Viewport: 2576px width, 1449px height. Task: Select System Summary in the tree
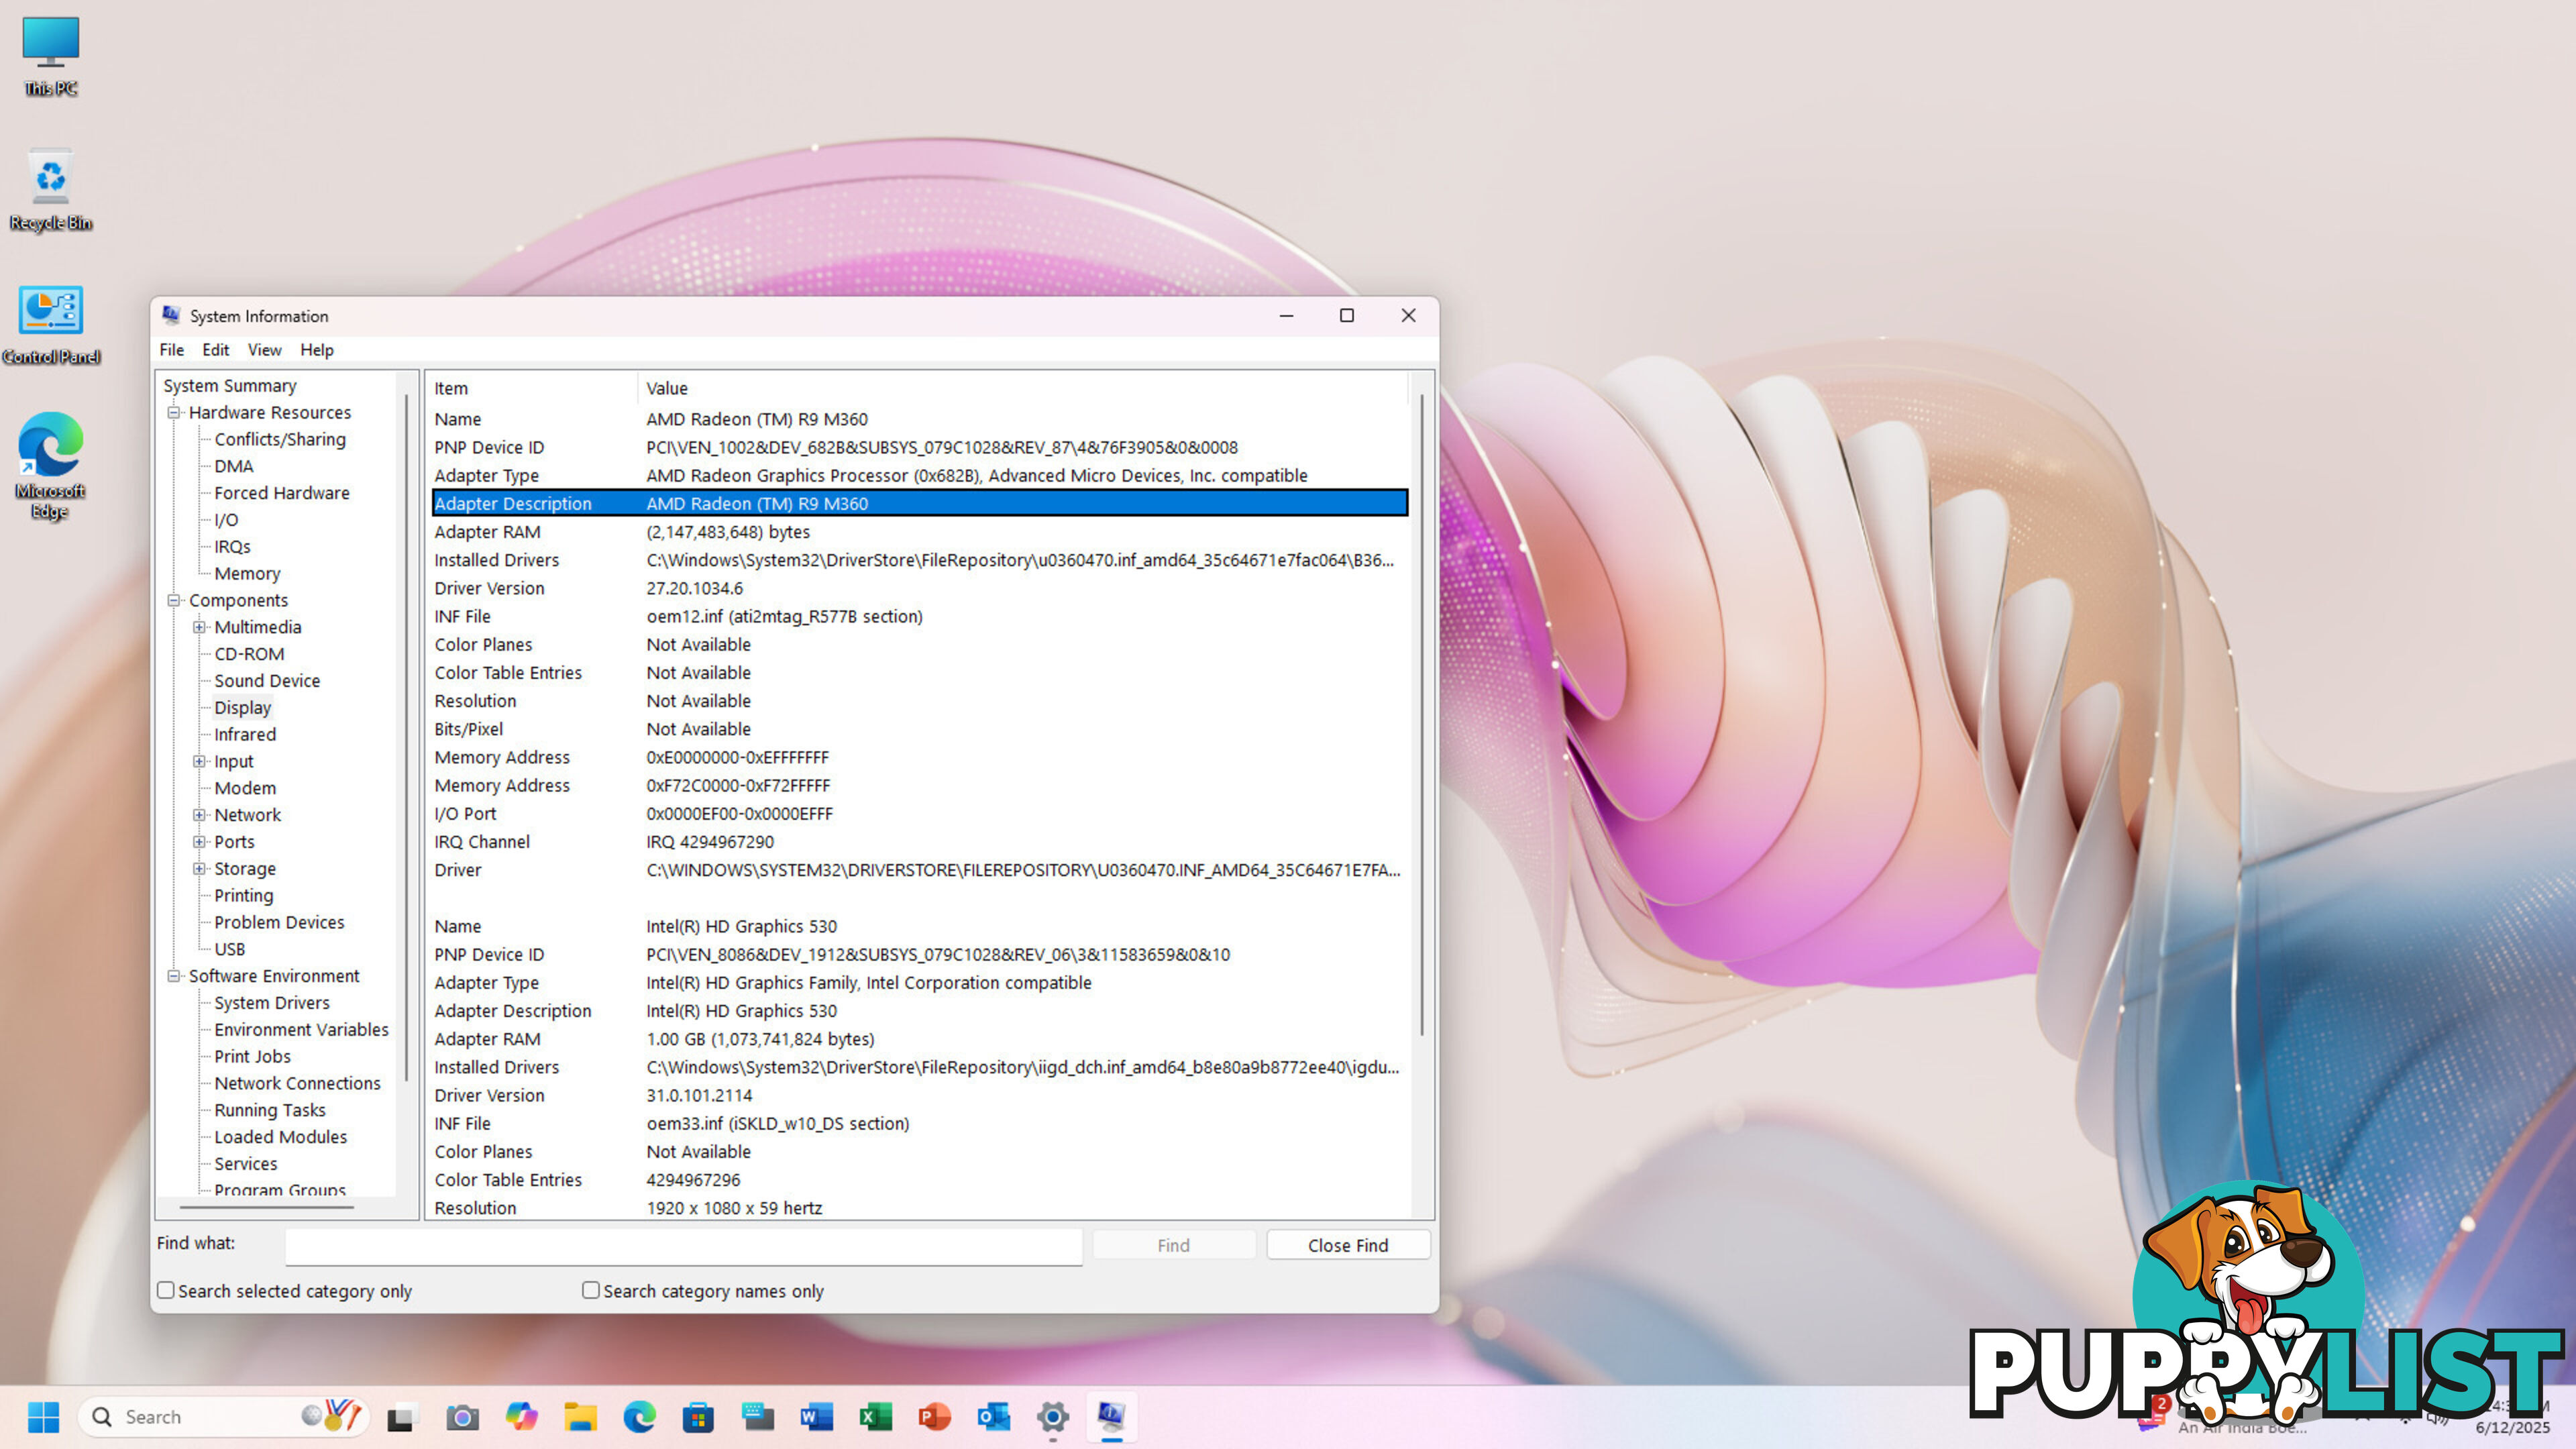(230, 386)
